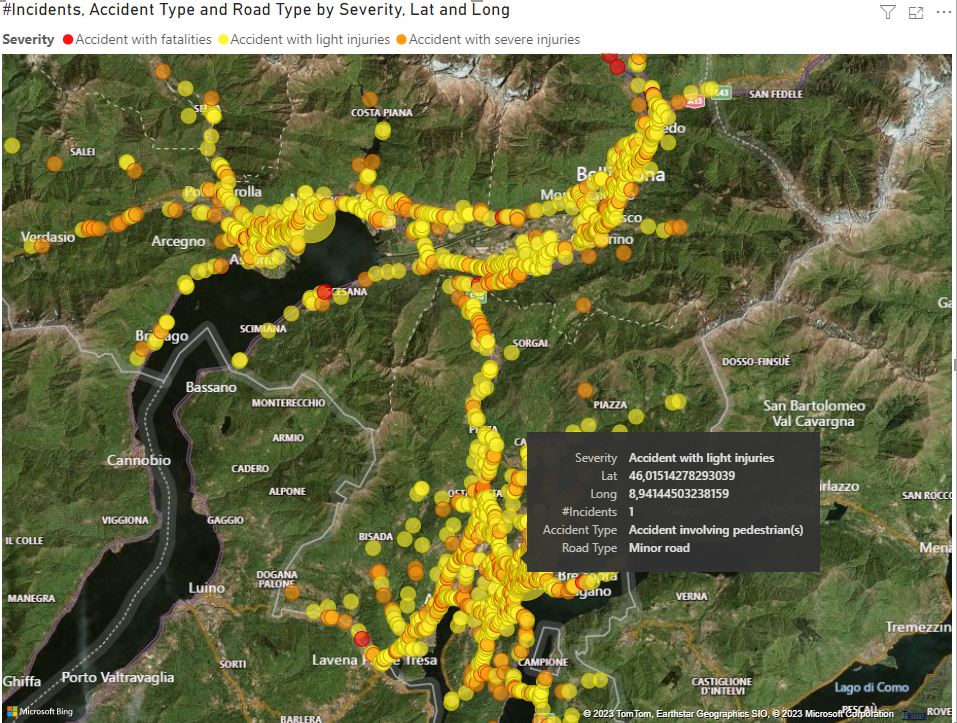Viewport: 957px width, 723px height.
Task: Click the 'Porto Valtravaglia' map label
Action: (118, 677)
